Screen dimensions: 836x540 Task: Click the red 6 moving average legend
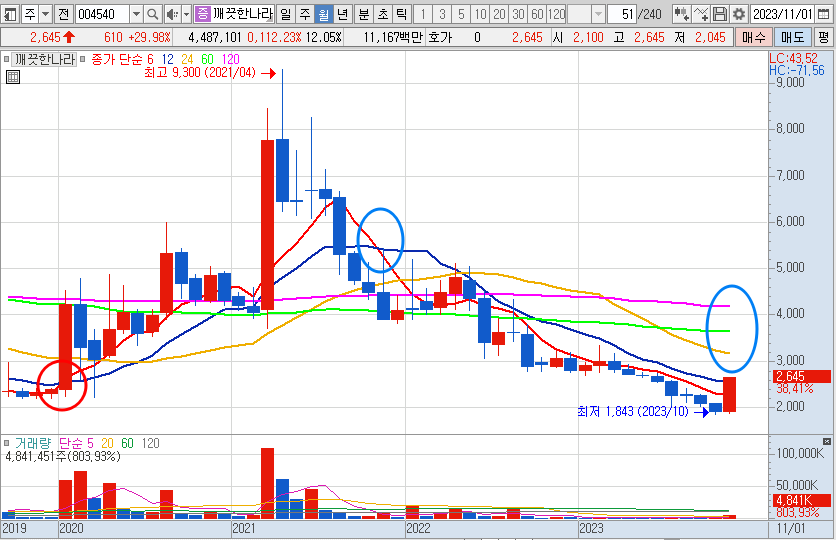tap(150, 59)
